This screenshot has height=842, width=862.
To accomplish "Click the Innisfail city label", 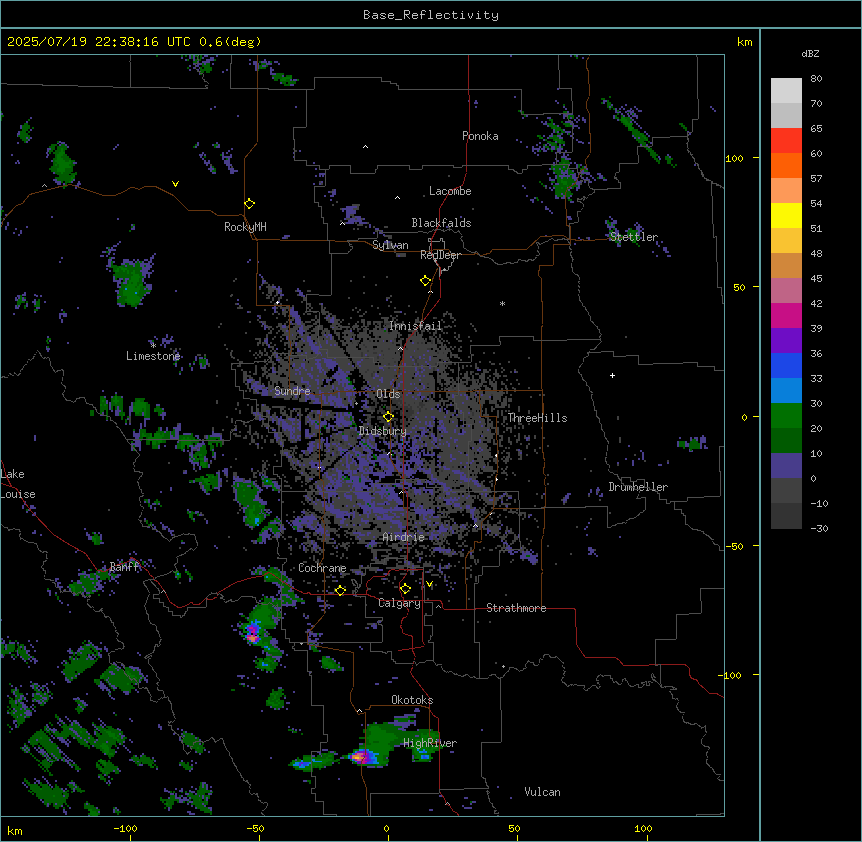I will click(416, 326).
